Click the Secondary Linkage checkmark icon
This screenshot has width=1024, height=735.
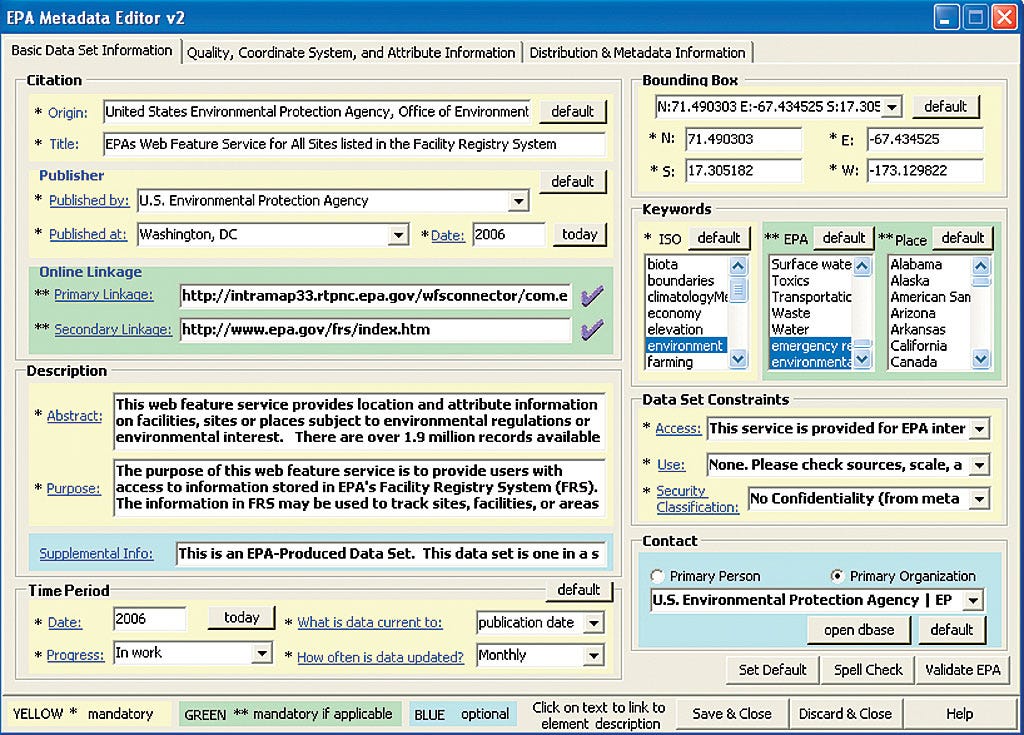tap(592, 329)
